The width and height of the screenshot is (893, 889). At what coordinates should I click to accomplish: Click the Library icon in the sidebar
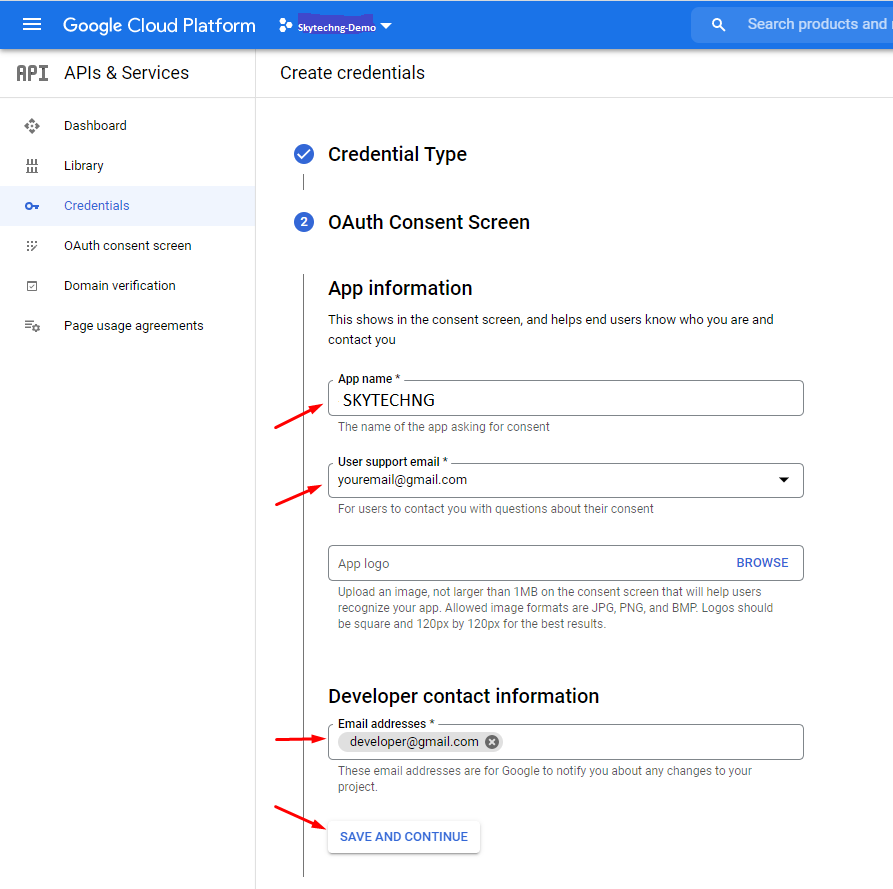[32, 166]
